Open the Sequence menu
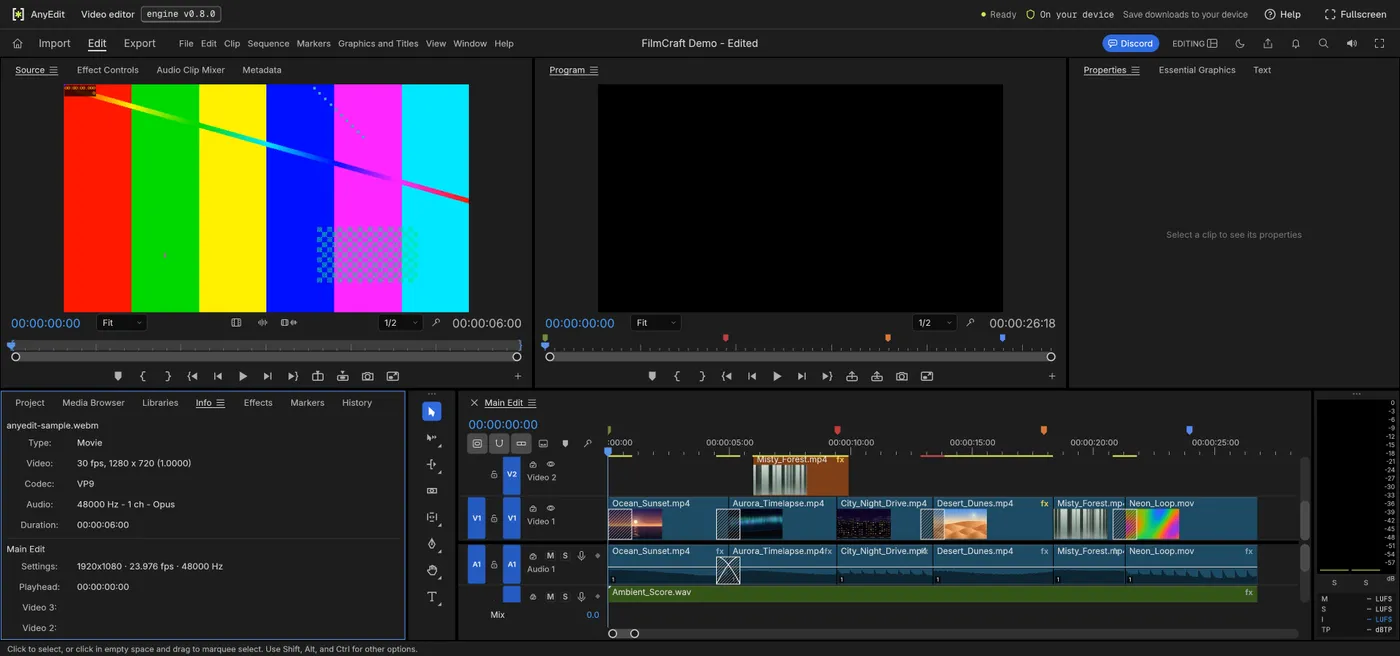The height and width of the screenshot is (656, 1400). [x=268, y=43]
